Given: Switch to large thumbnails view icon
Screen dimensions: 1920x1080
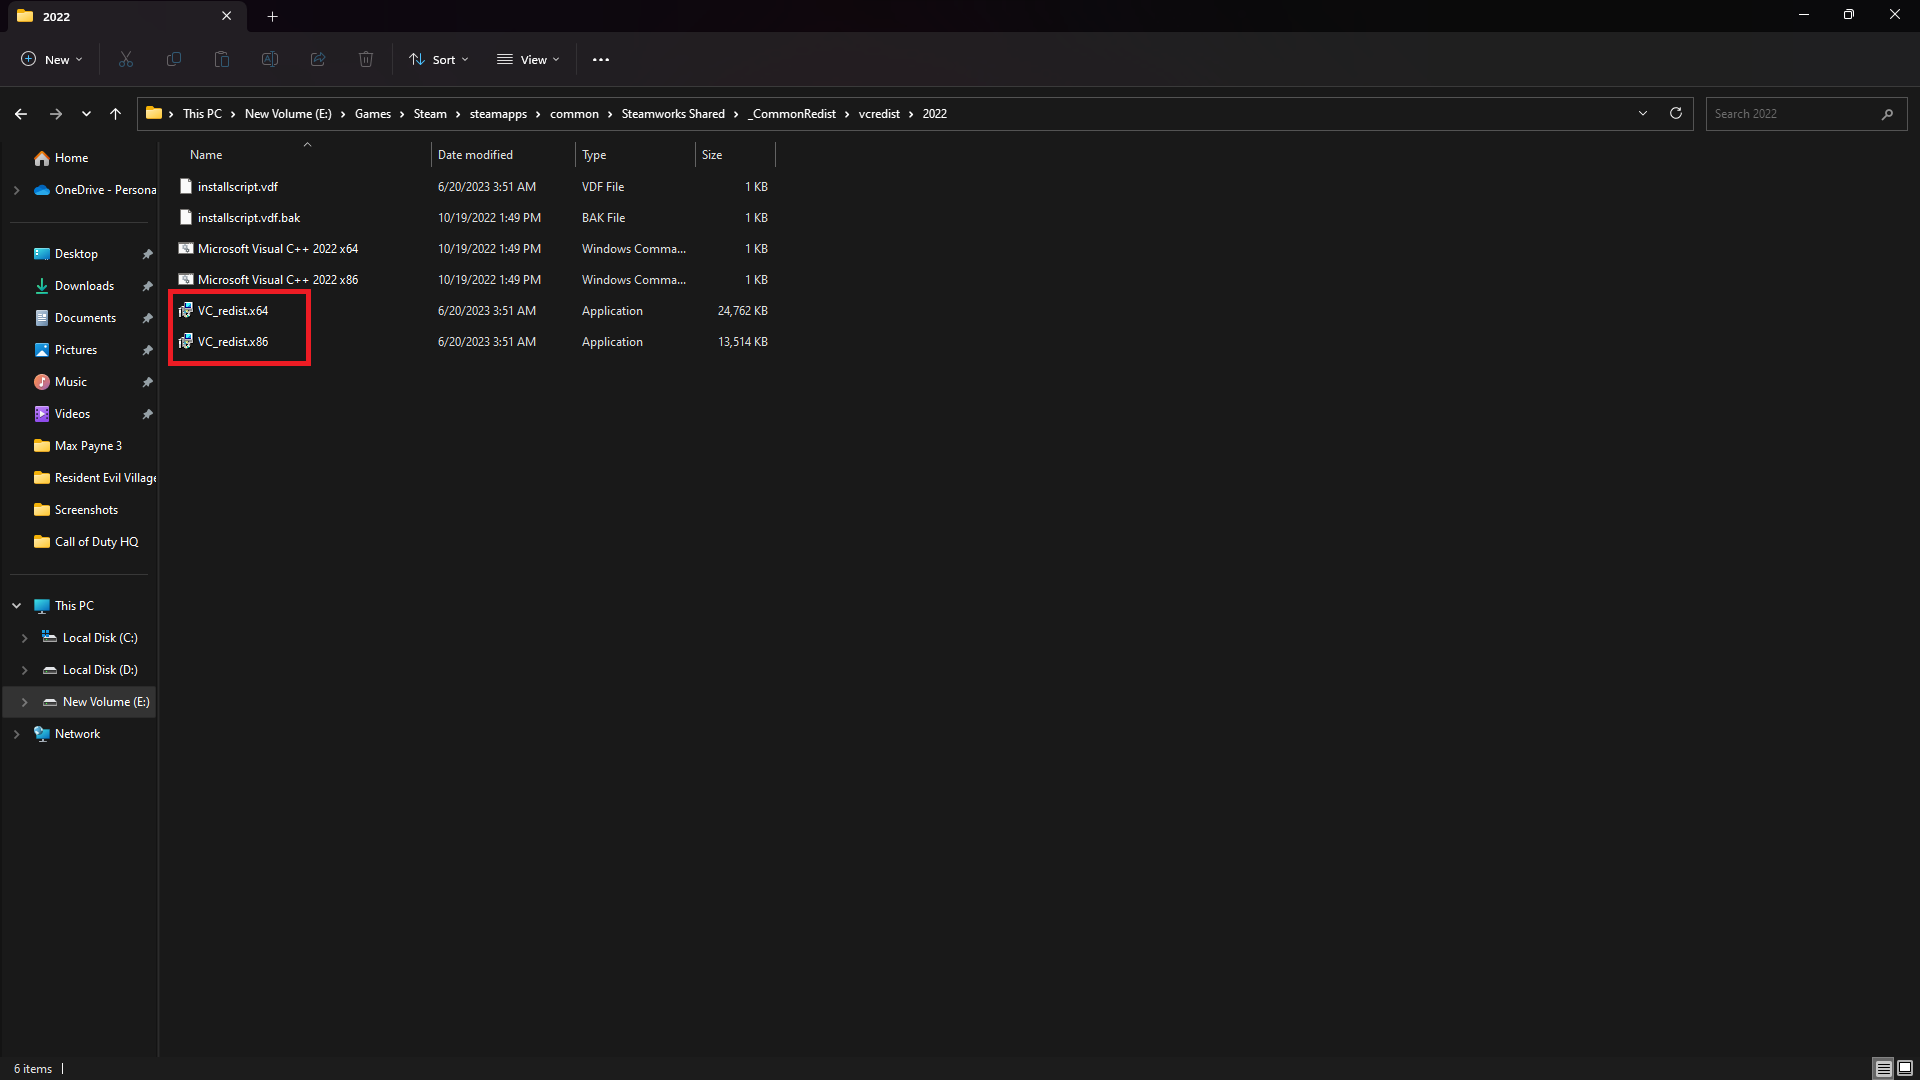Looking at the screenshot, I should 1905,1068.
